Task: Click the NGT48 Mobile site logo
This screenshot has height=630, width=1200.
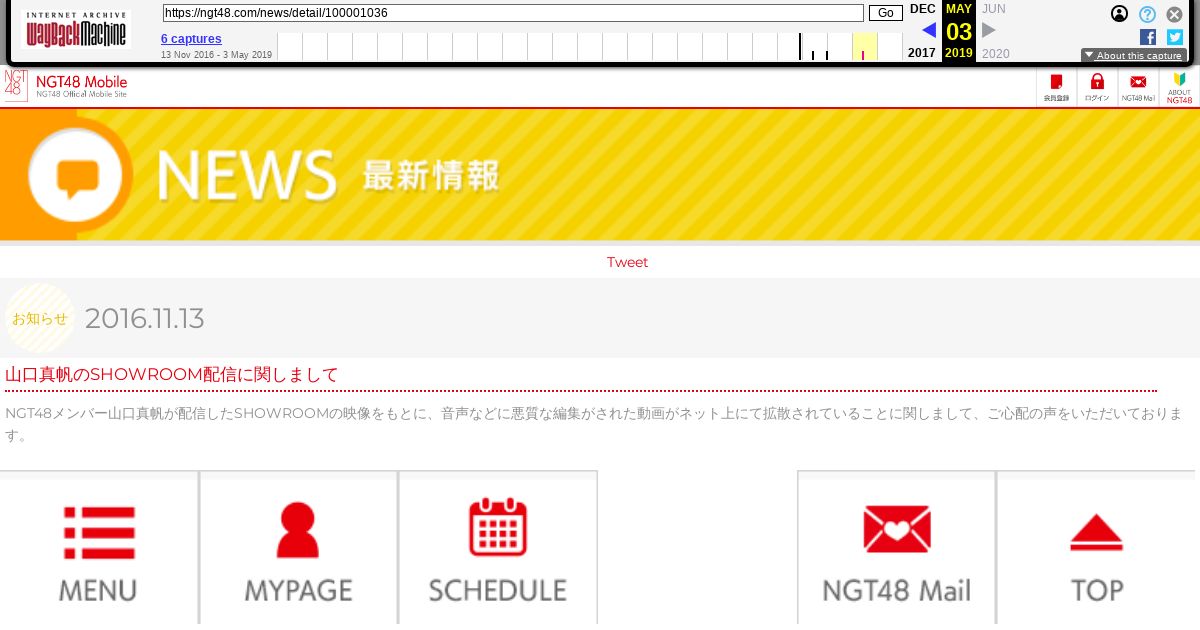Action: coord(66,86)
